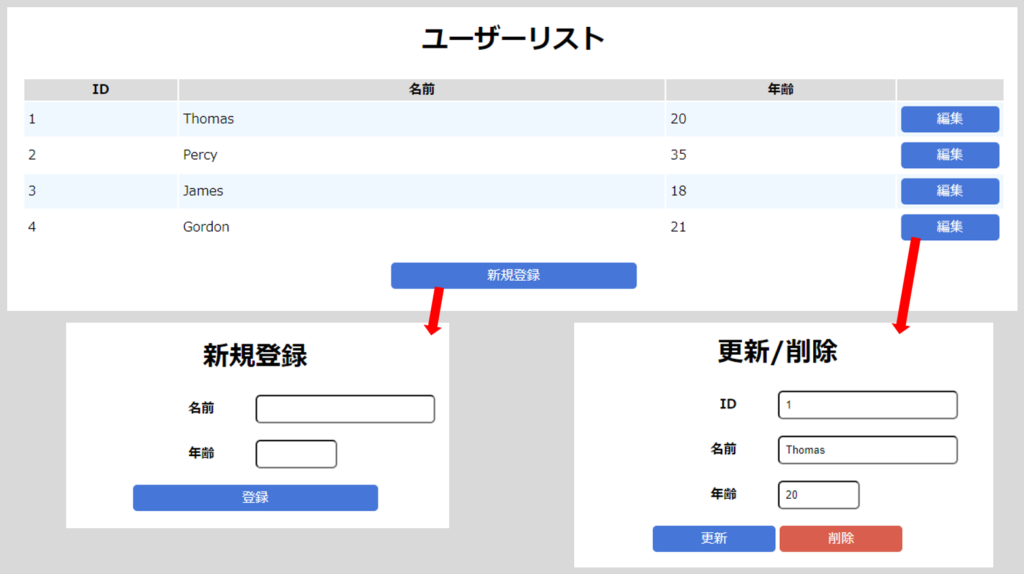Open edit for the James row
Screen dimensions: 1024x574
950,191
